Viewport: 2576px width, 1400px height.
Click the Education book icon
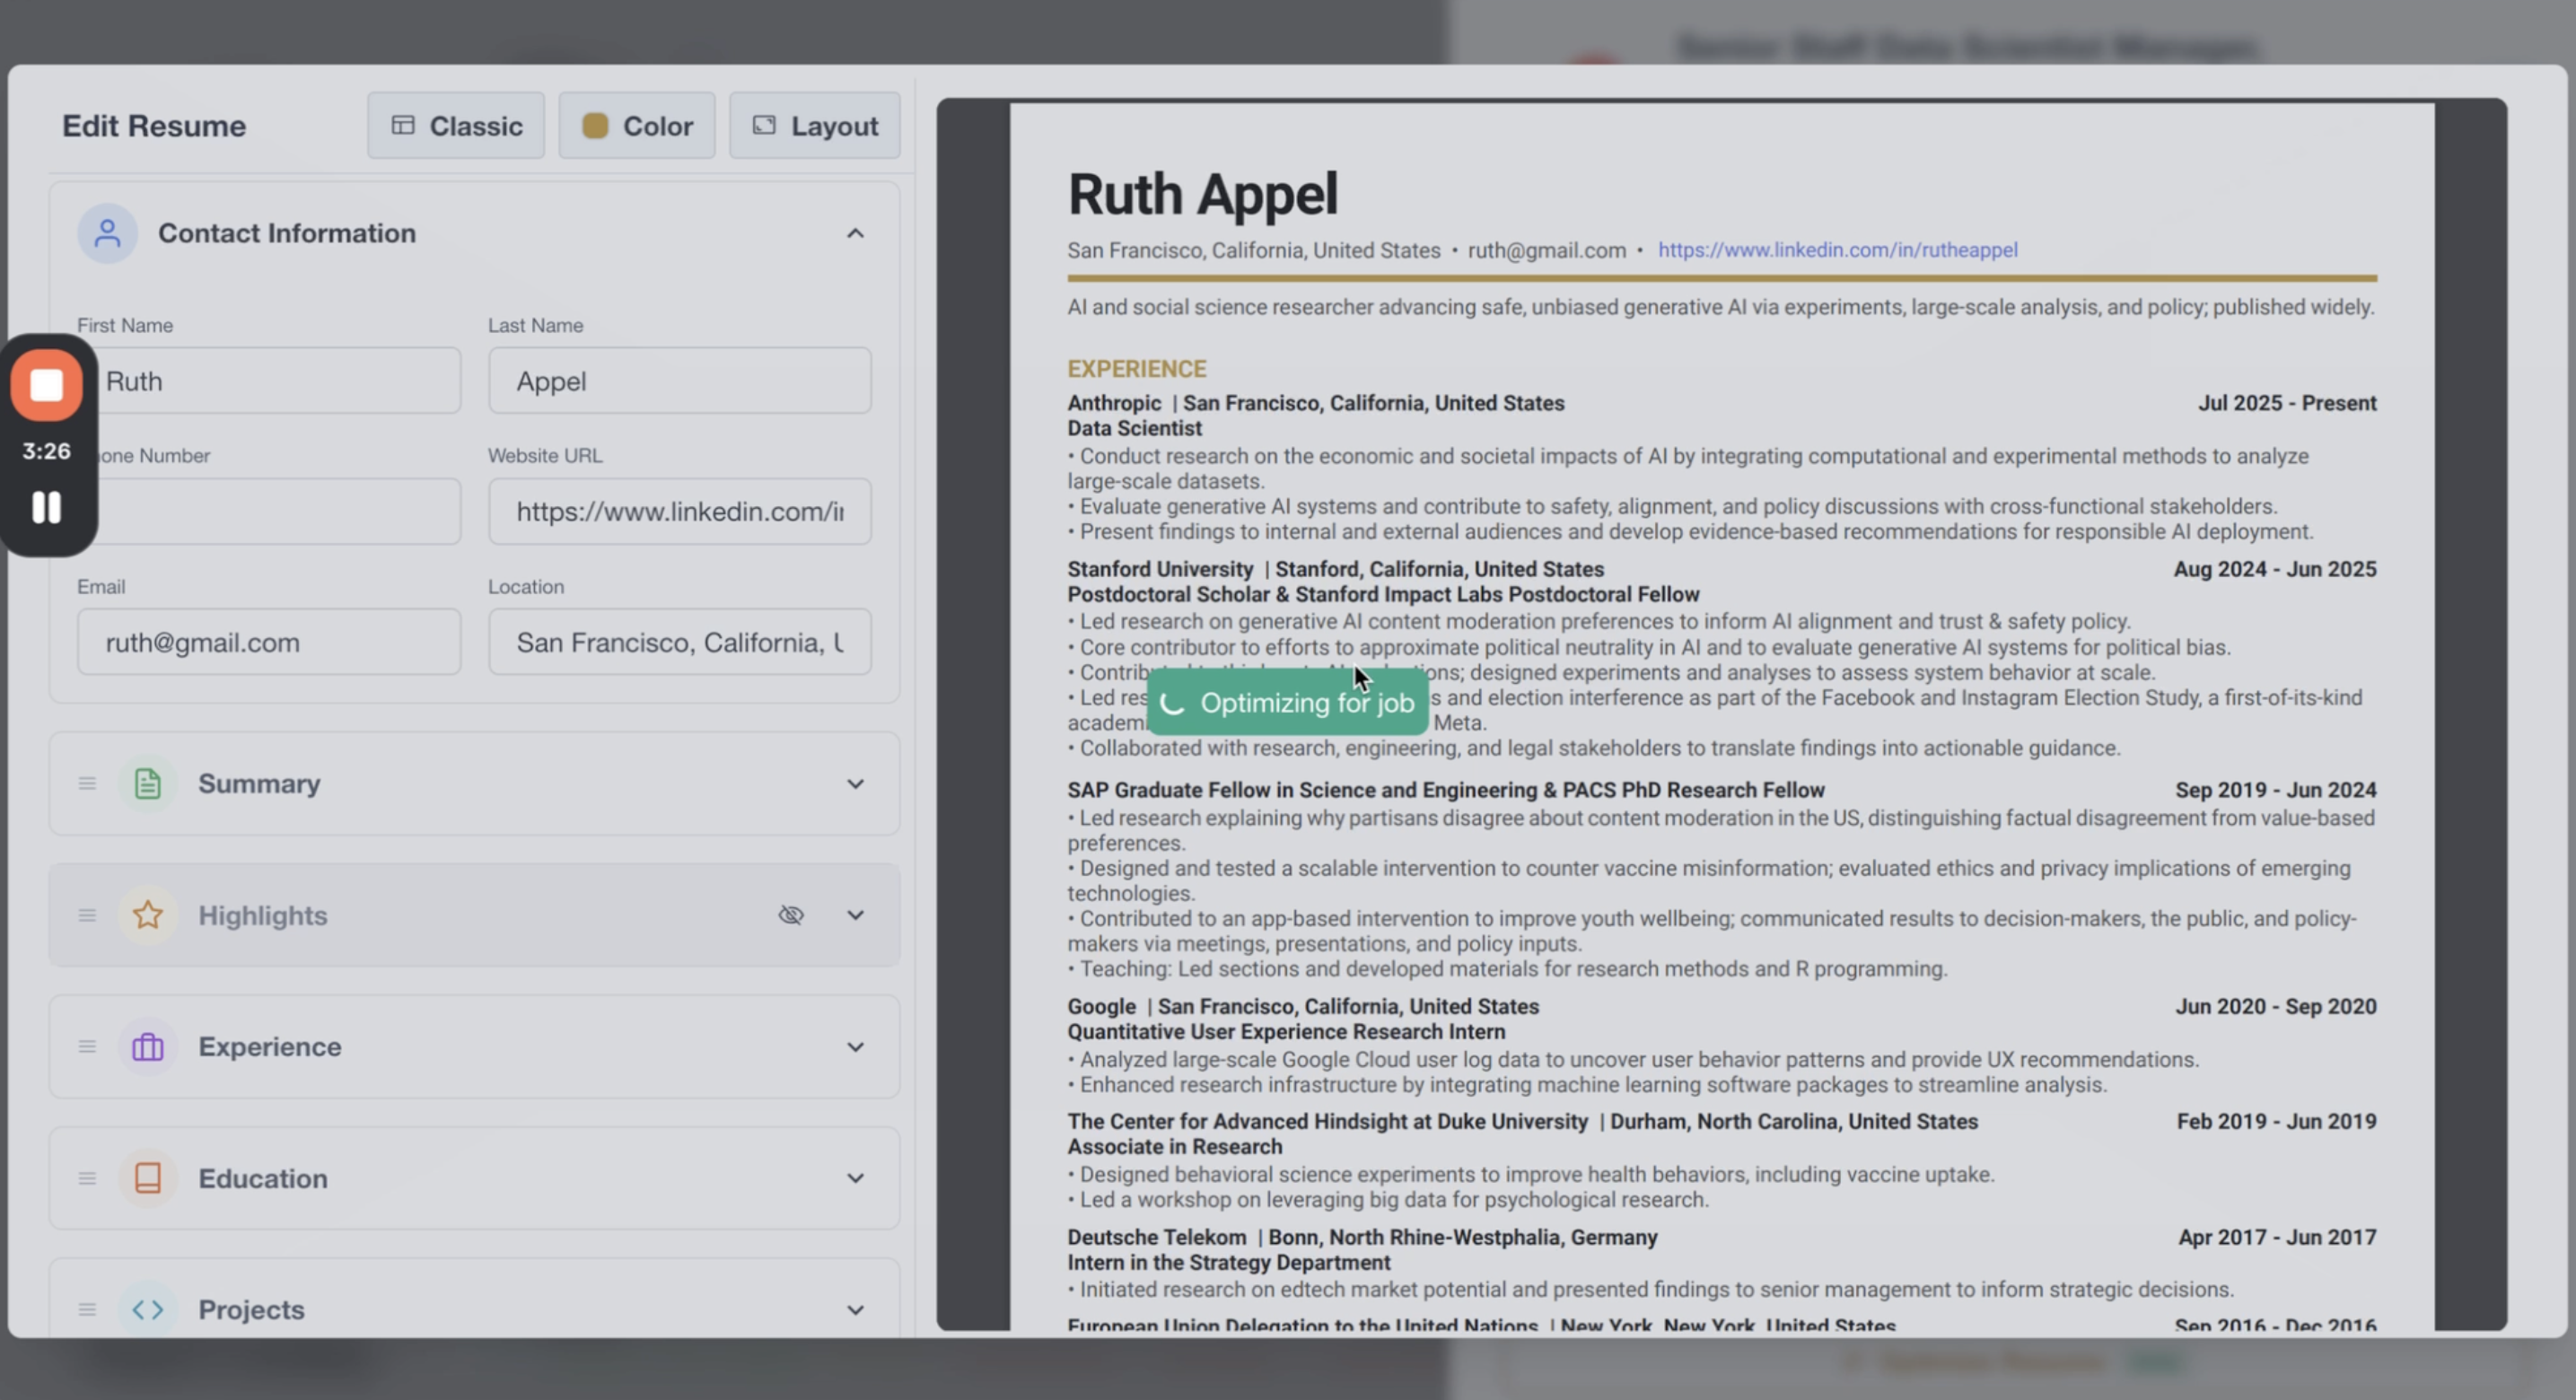[x=147, y=1178]
